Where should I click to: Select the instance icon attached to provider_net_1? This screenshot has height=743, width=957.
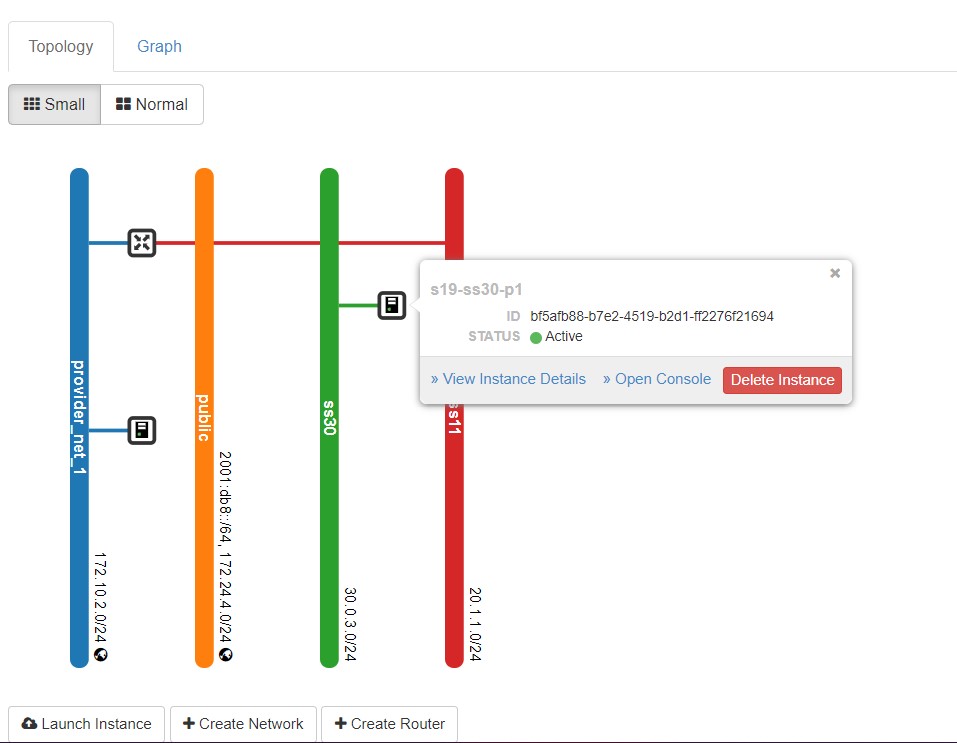[x=142, y=430]
